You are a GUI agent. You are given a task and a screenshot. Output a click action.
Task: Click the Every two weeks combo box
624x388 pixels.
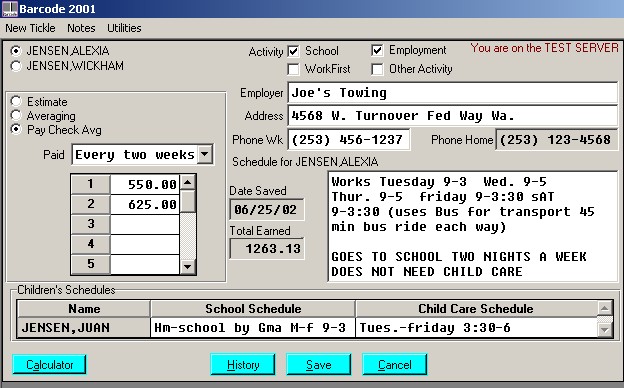(x=142, y=154)
